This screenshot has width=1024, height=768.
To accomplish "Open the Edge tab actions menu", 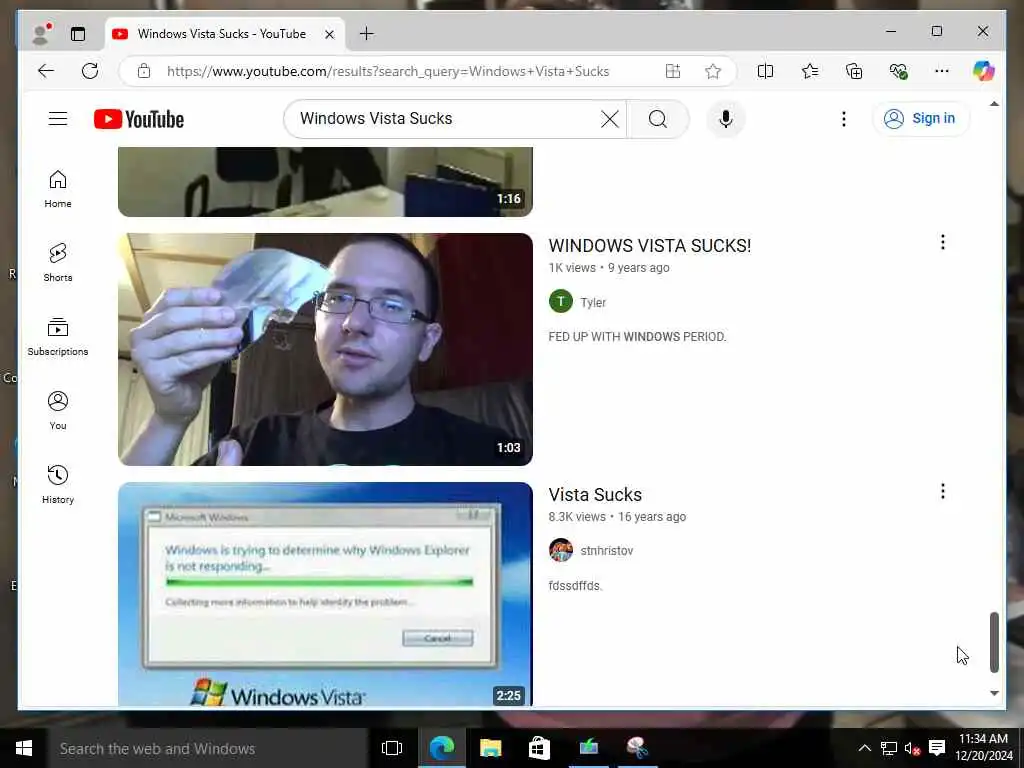I will (x=78, y=34).
